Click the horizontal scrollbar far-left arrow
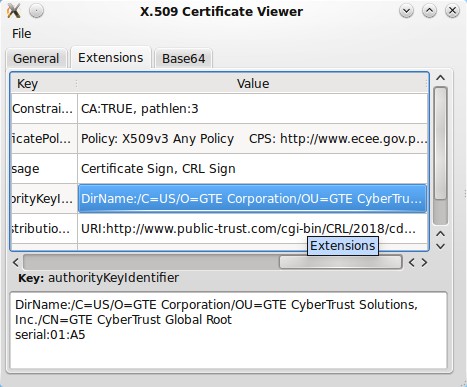Image resolution: width=467 pixels, height=387 pixels. 16,263
